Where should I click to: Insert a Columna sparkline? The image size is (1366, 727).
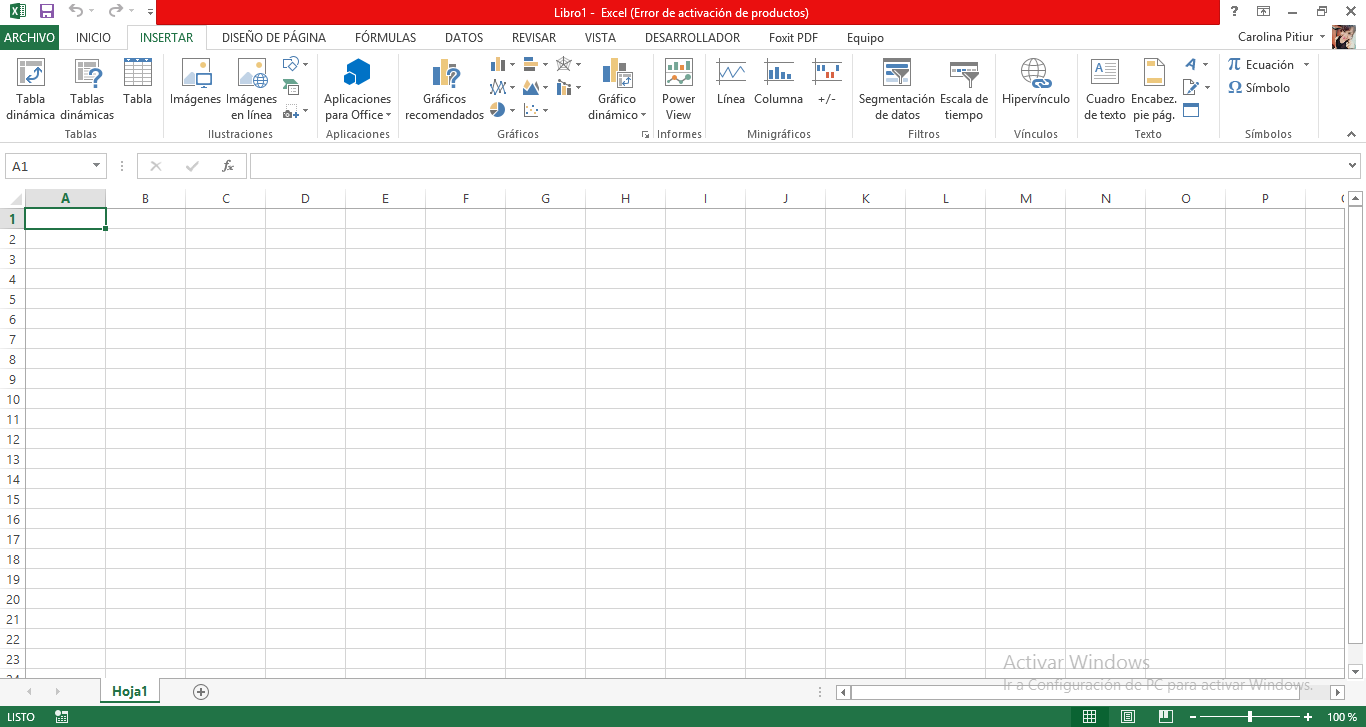coord(778,82)
